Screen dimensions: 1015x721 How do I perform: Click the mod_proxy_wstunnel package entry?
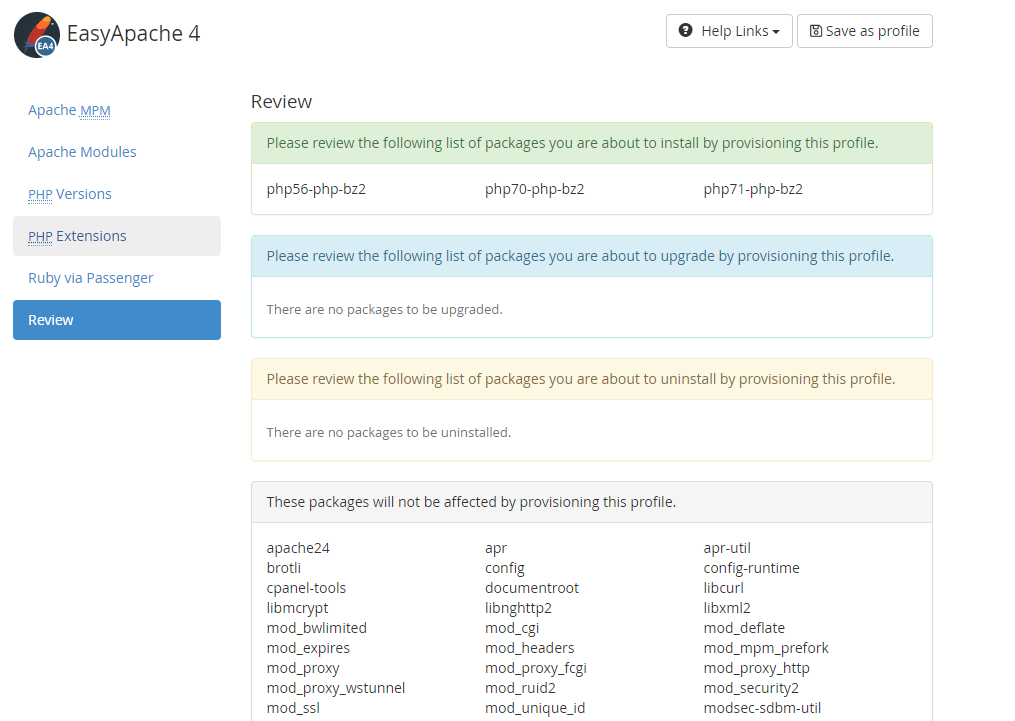[336, 689]
